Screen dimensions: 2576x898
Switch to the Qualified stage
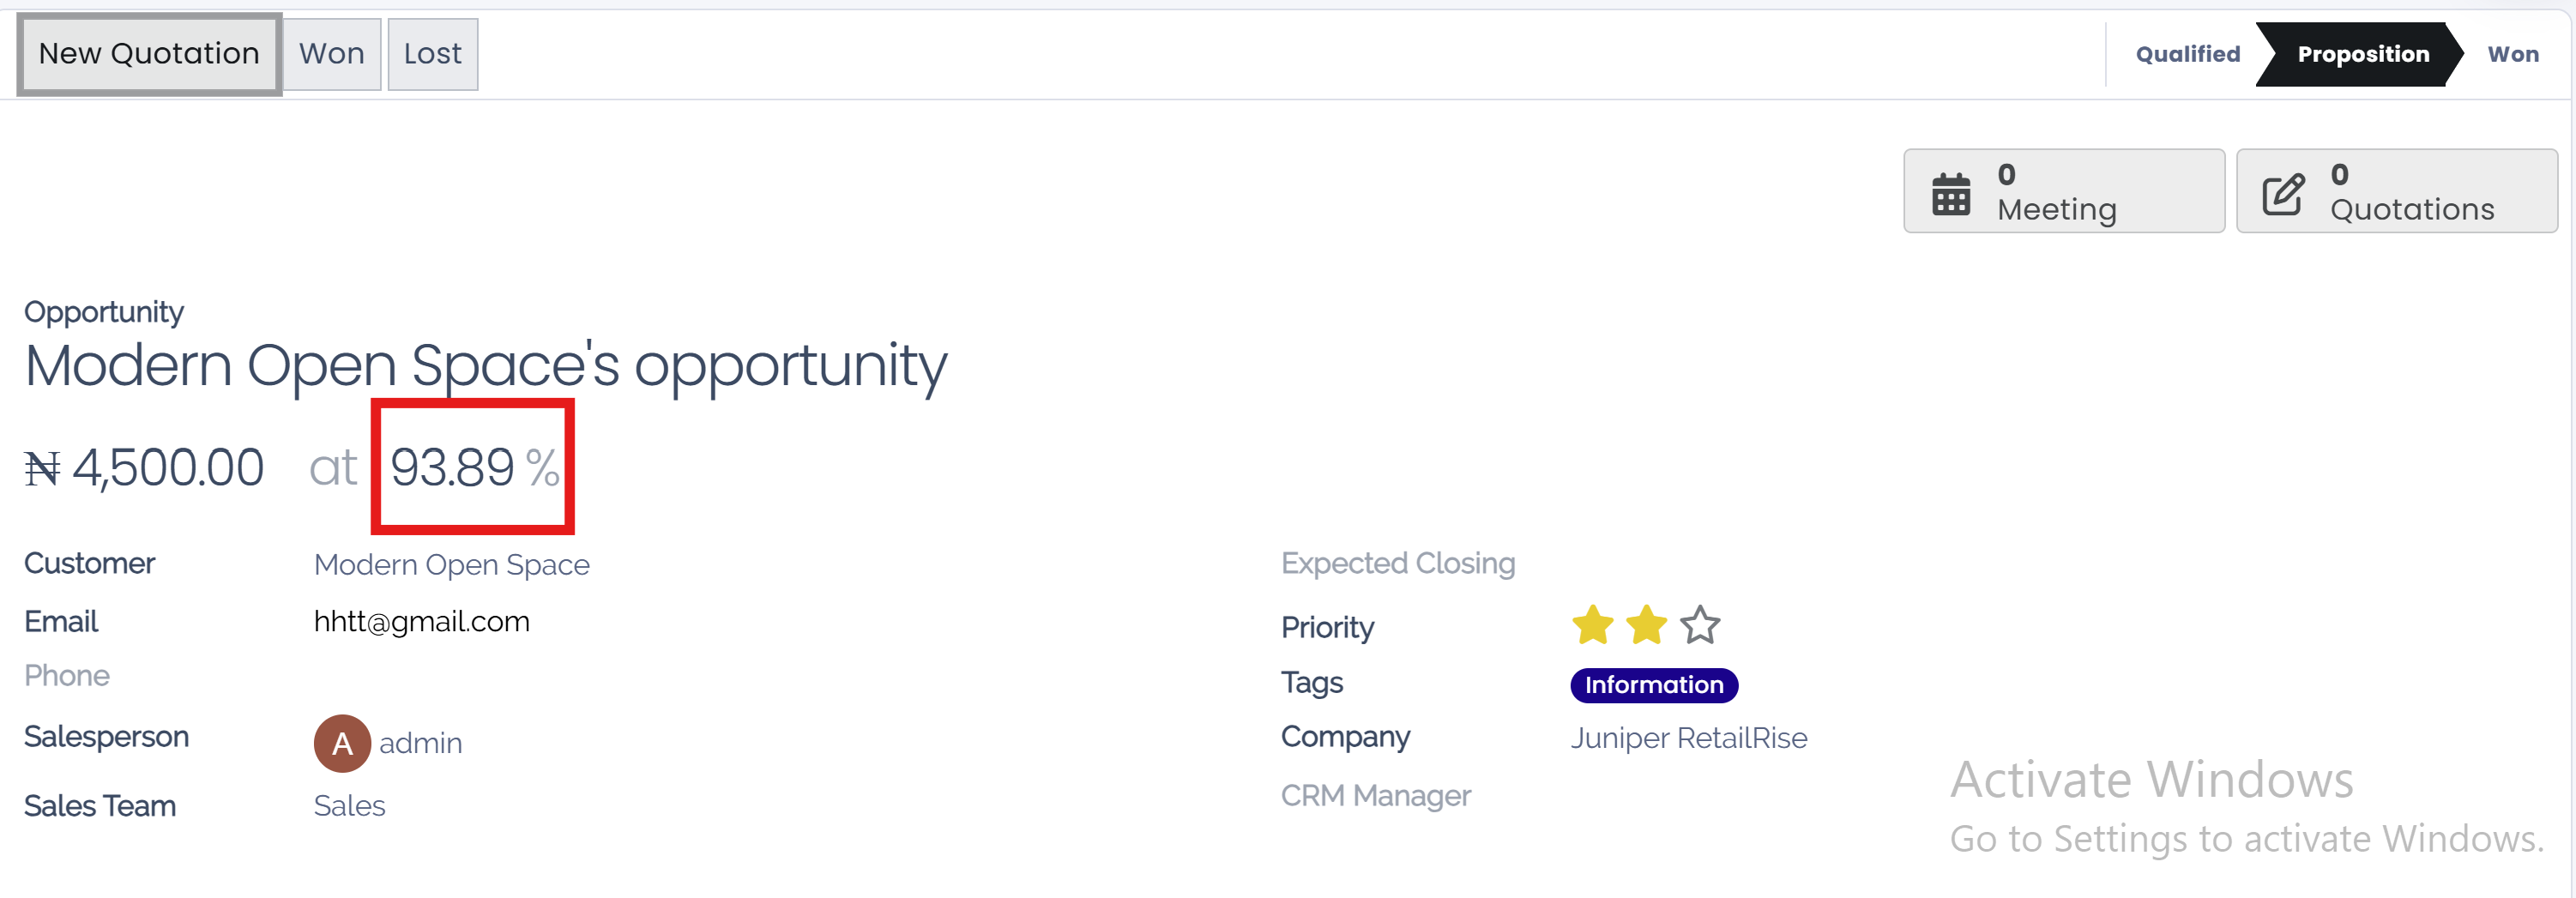point(2187,54)
